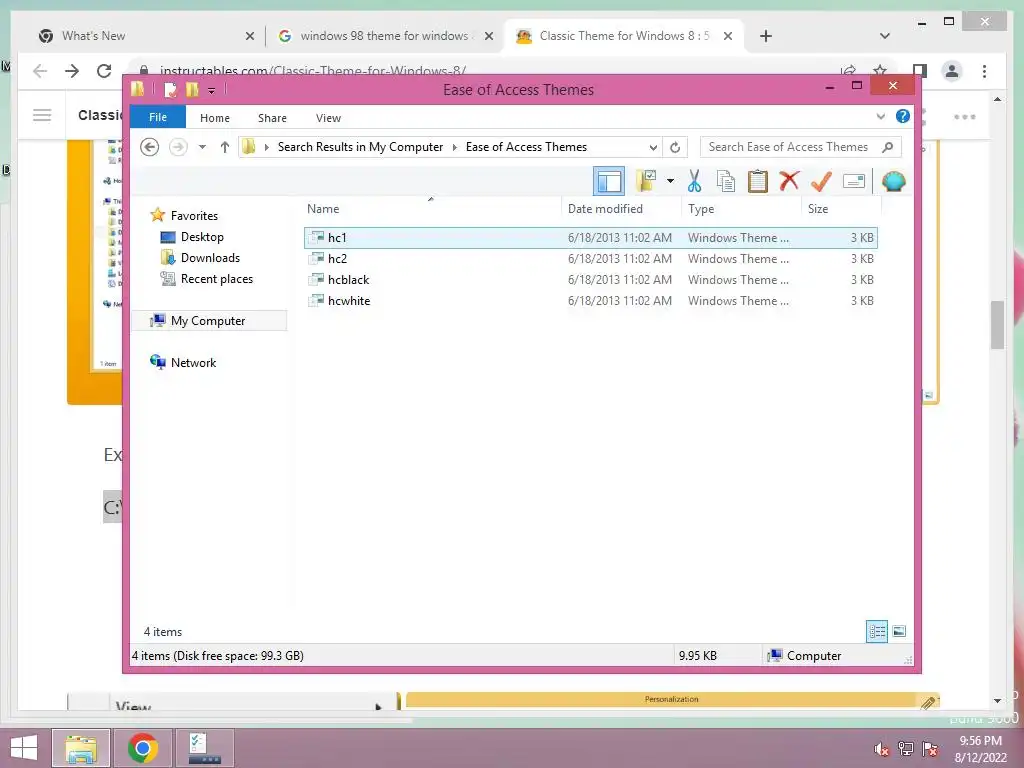Expand the ribbon with the chevron
The image size is (1024, 768).
880,117
